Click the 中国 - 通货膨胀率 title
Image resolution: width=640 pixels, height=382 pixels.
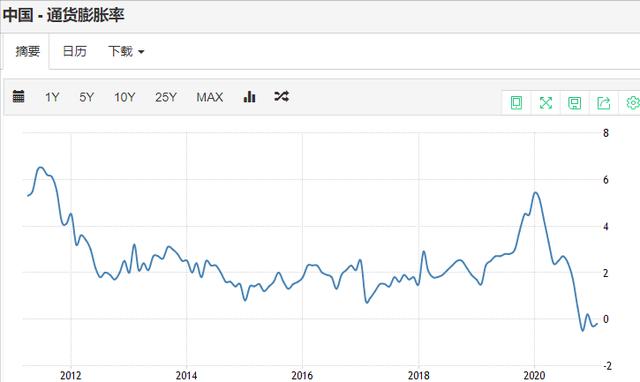coord(63,15)
